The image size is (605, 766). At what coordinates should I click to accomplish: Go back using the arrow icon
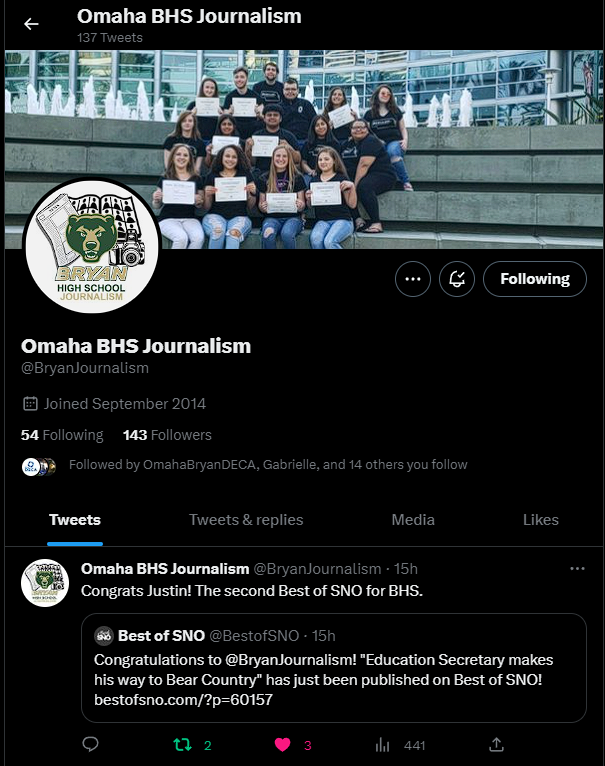[x=31, y=24]
